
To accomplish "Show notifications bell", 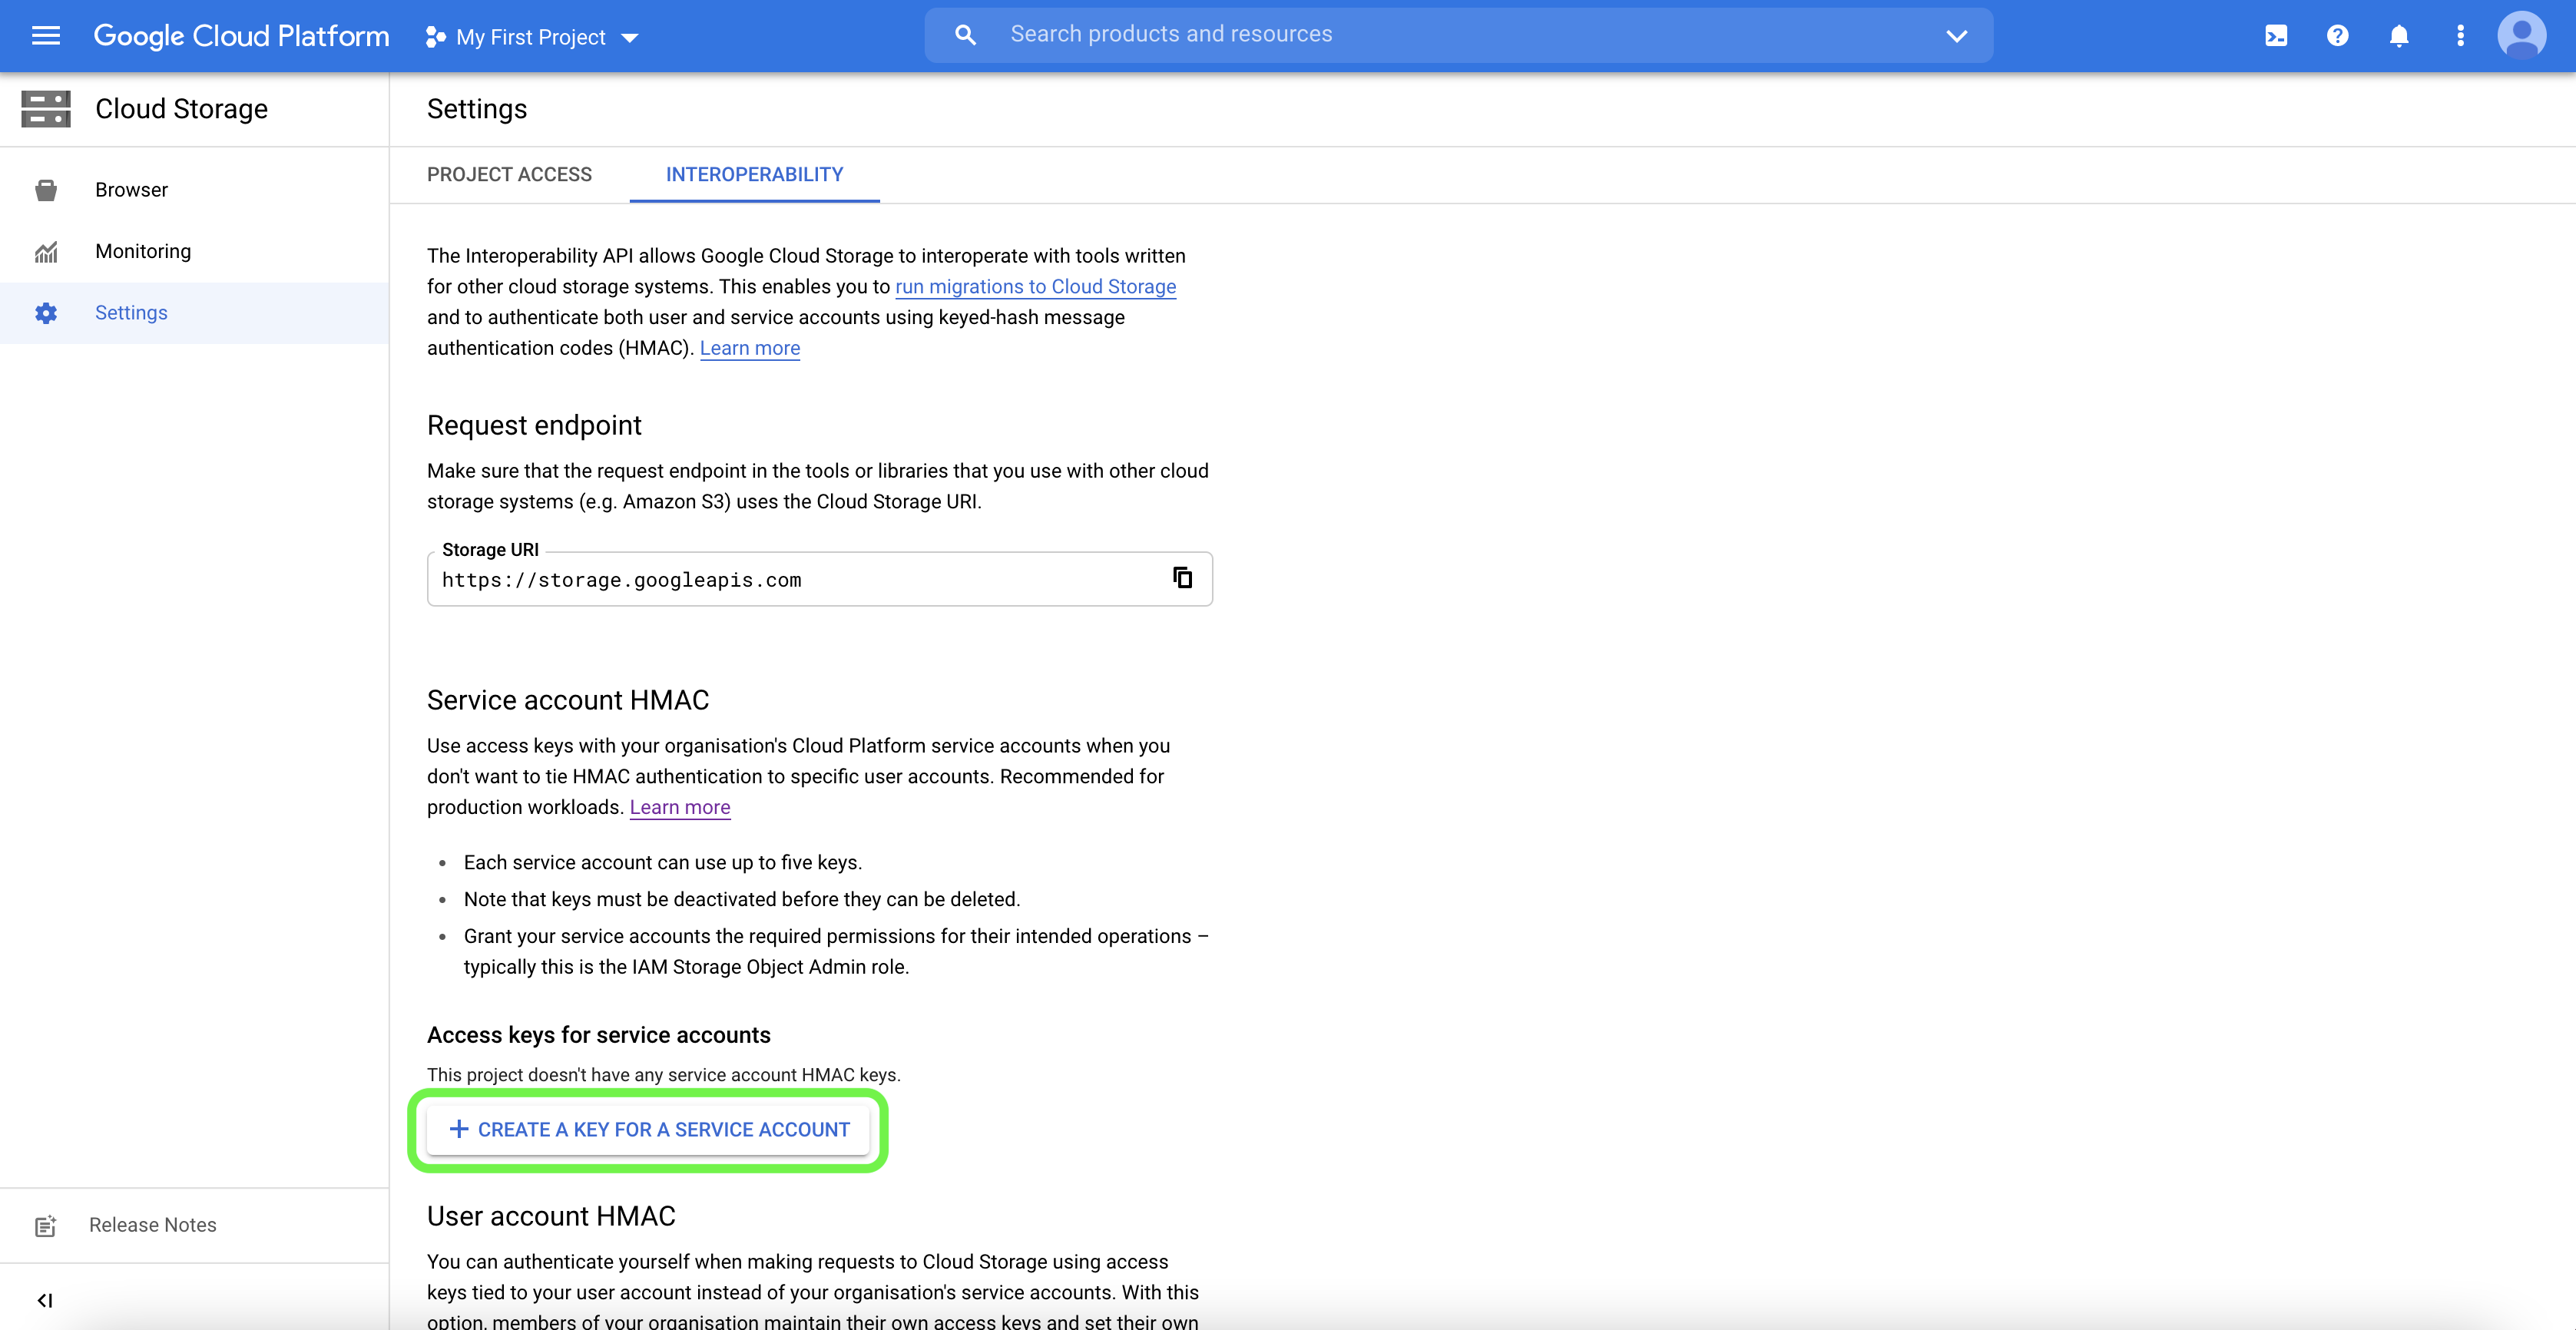I will (2399, 36).
